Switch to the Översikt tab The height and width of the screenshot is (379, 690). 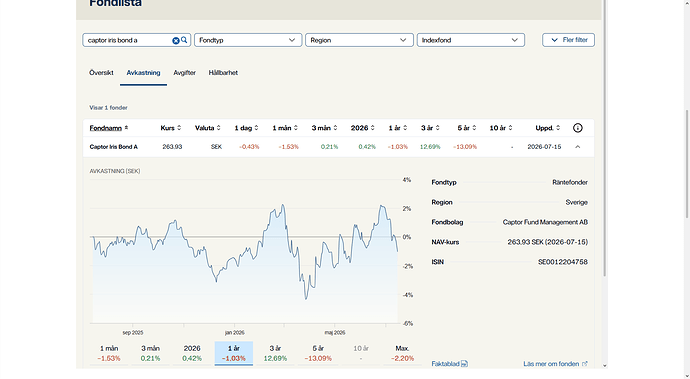pos(101,73)
